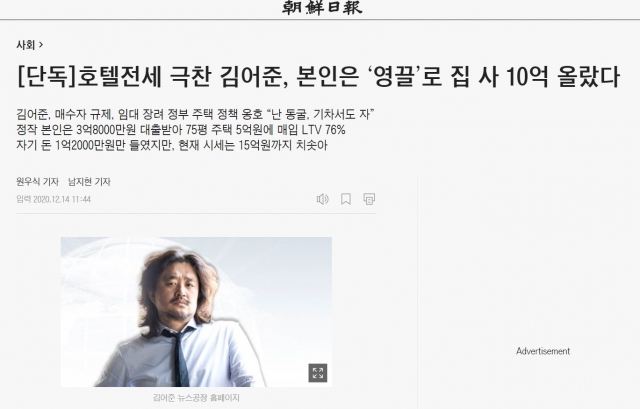The width and height of the screenshot is (640, 409).
Task: Click the subtitle line starting 김어준, 매수자 규제
Action: click(x=196, y=114)
